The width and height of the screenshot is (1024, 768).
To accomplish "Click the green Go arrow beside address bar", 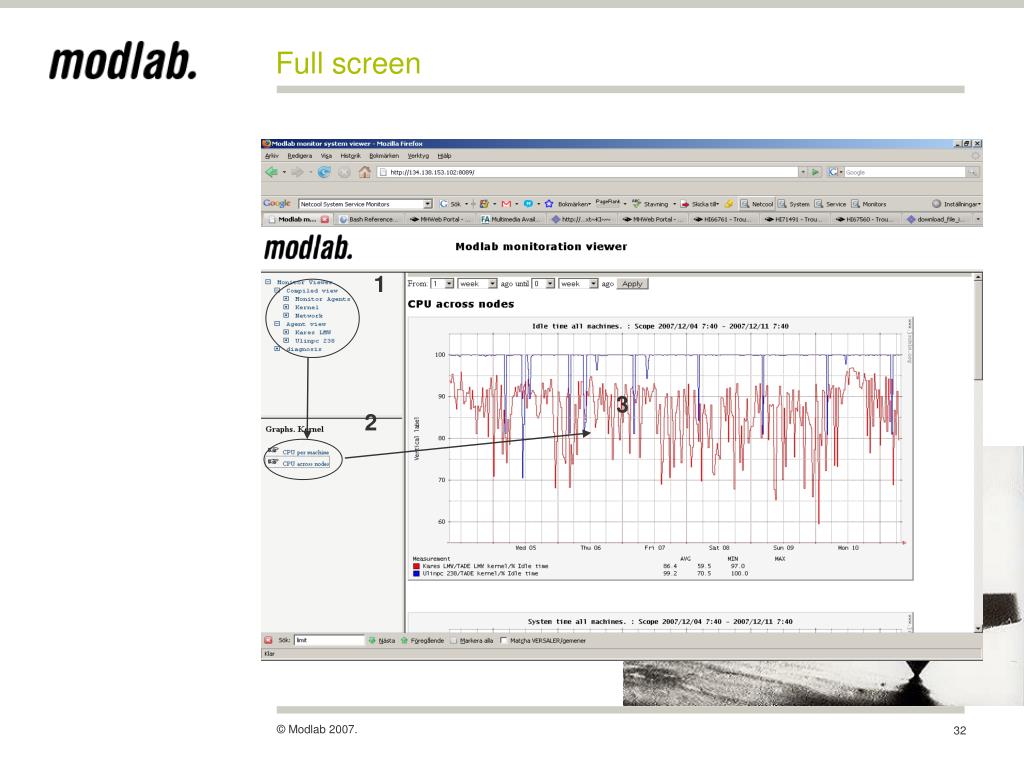I will point(815,172).
